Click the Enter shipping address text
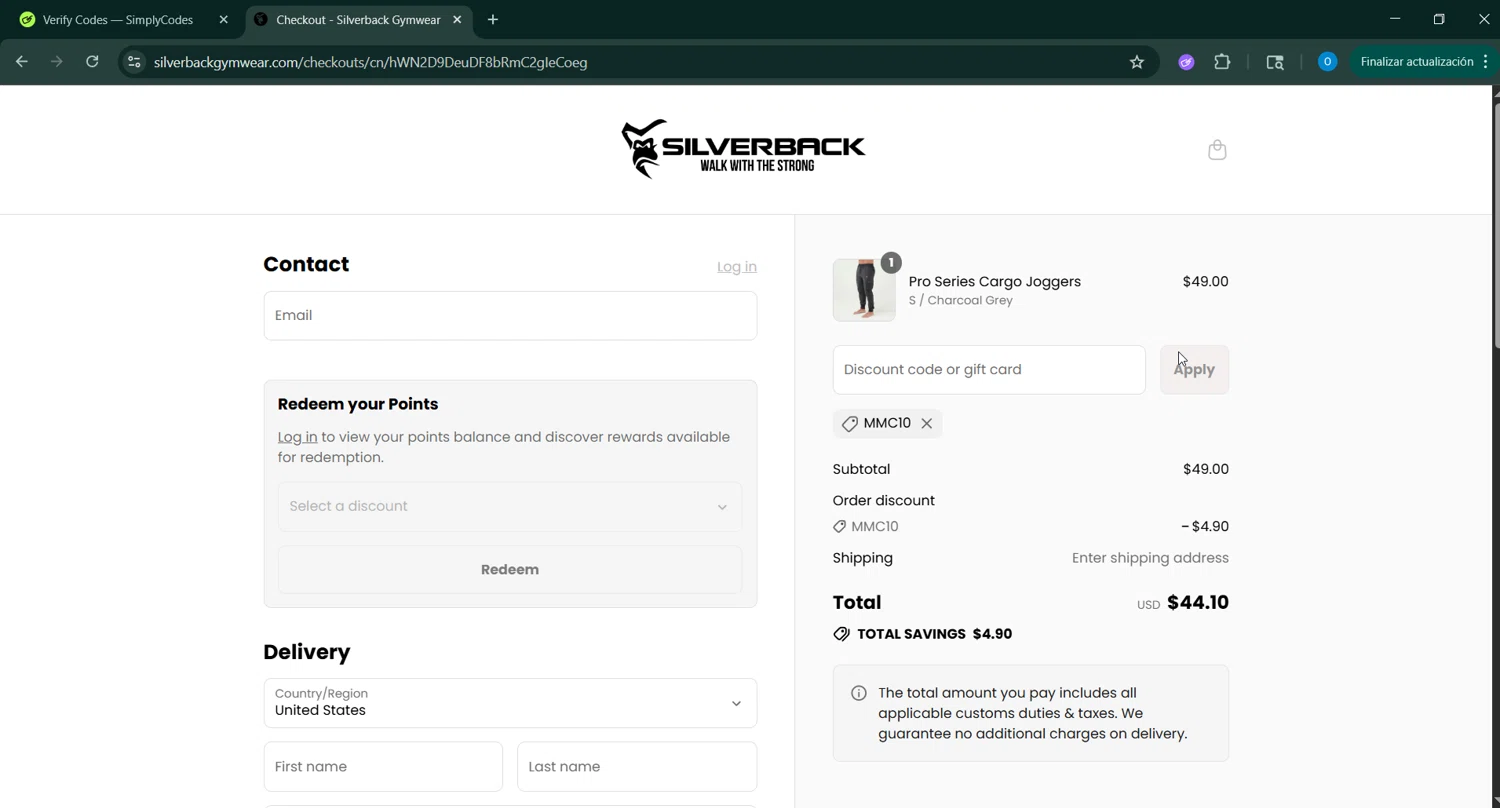The height and width of the screenshot is (808, 1500). [1150, 558]
